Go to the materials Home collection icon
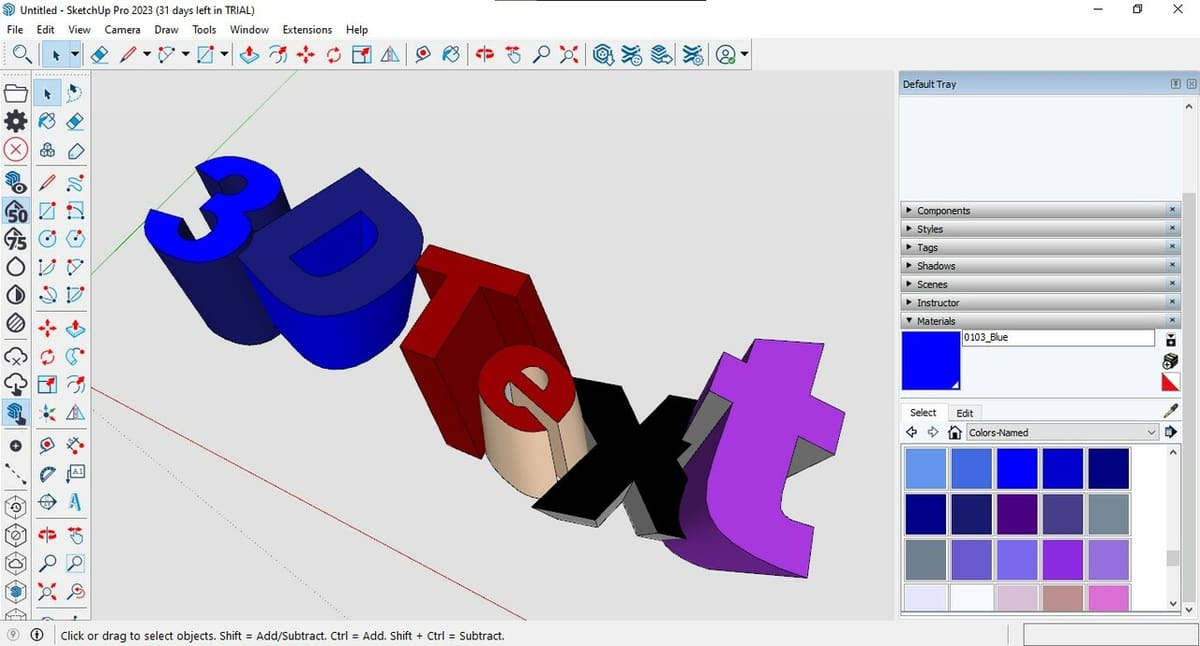 point(955,433)
